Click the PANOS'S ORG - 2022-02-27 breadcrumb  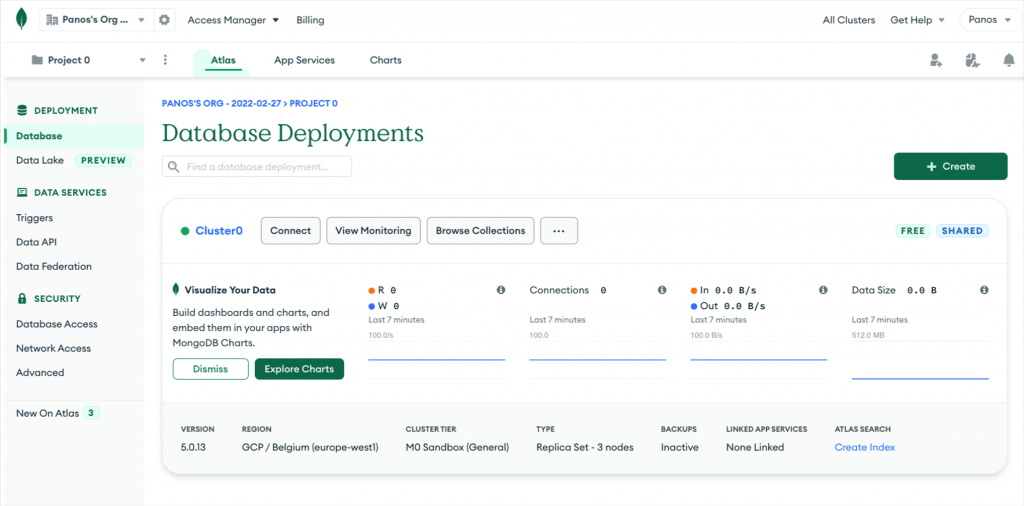[x=221, y=103]
